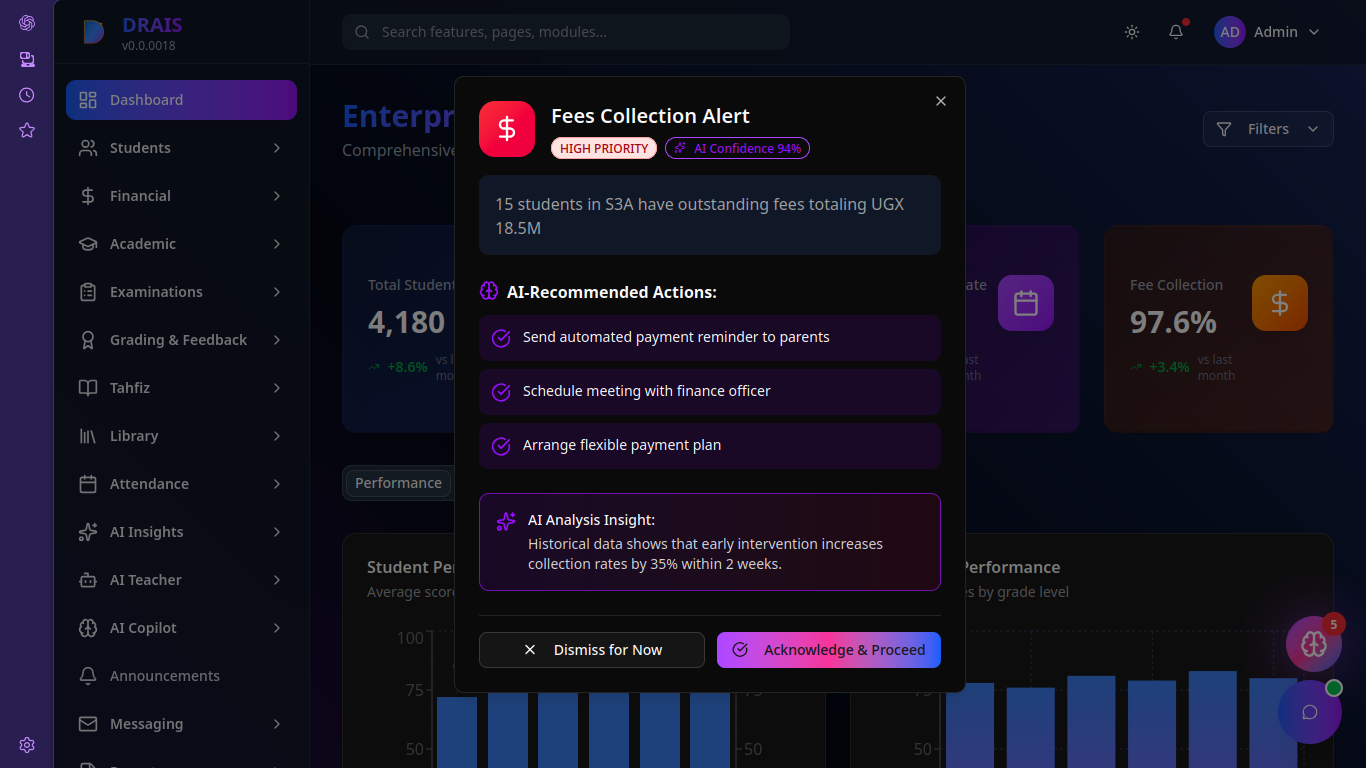
Task: Focus the search features input field
Action: pos(566,32)
